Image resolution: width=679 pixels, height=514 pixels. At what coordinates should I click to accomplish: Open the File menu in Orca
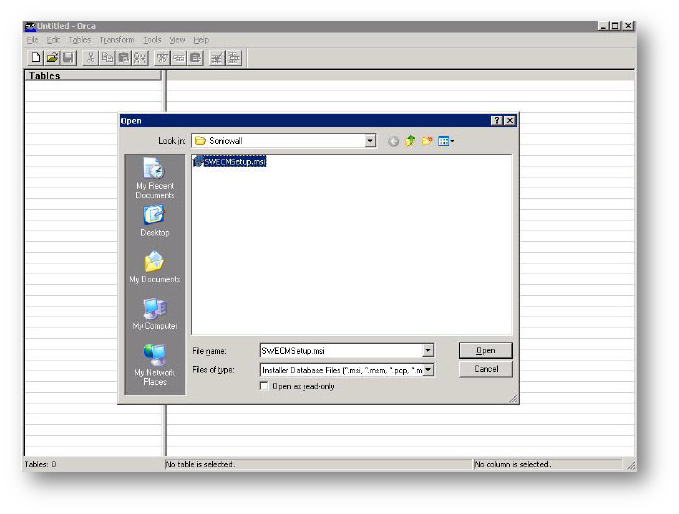point(32,40)
